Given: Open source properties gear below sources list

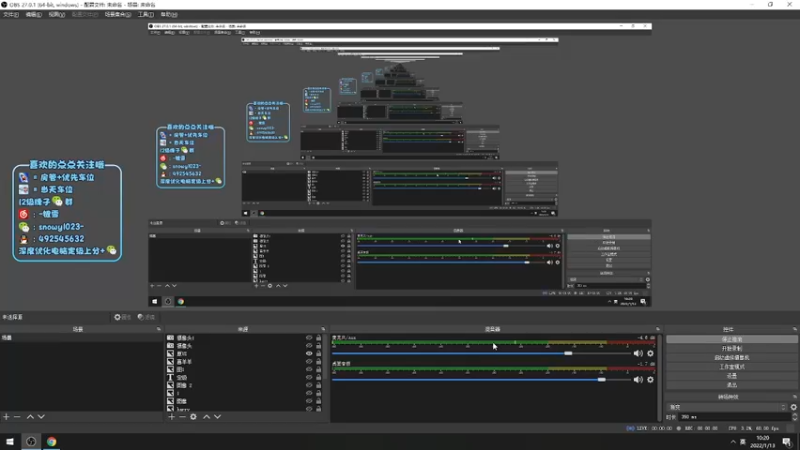Looking at the screenshot, I should point(193,417).
